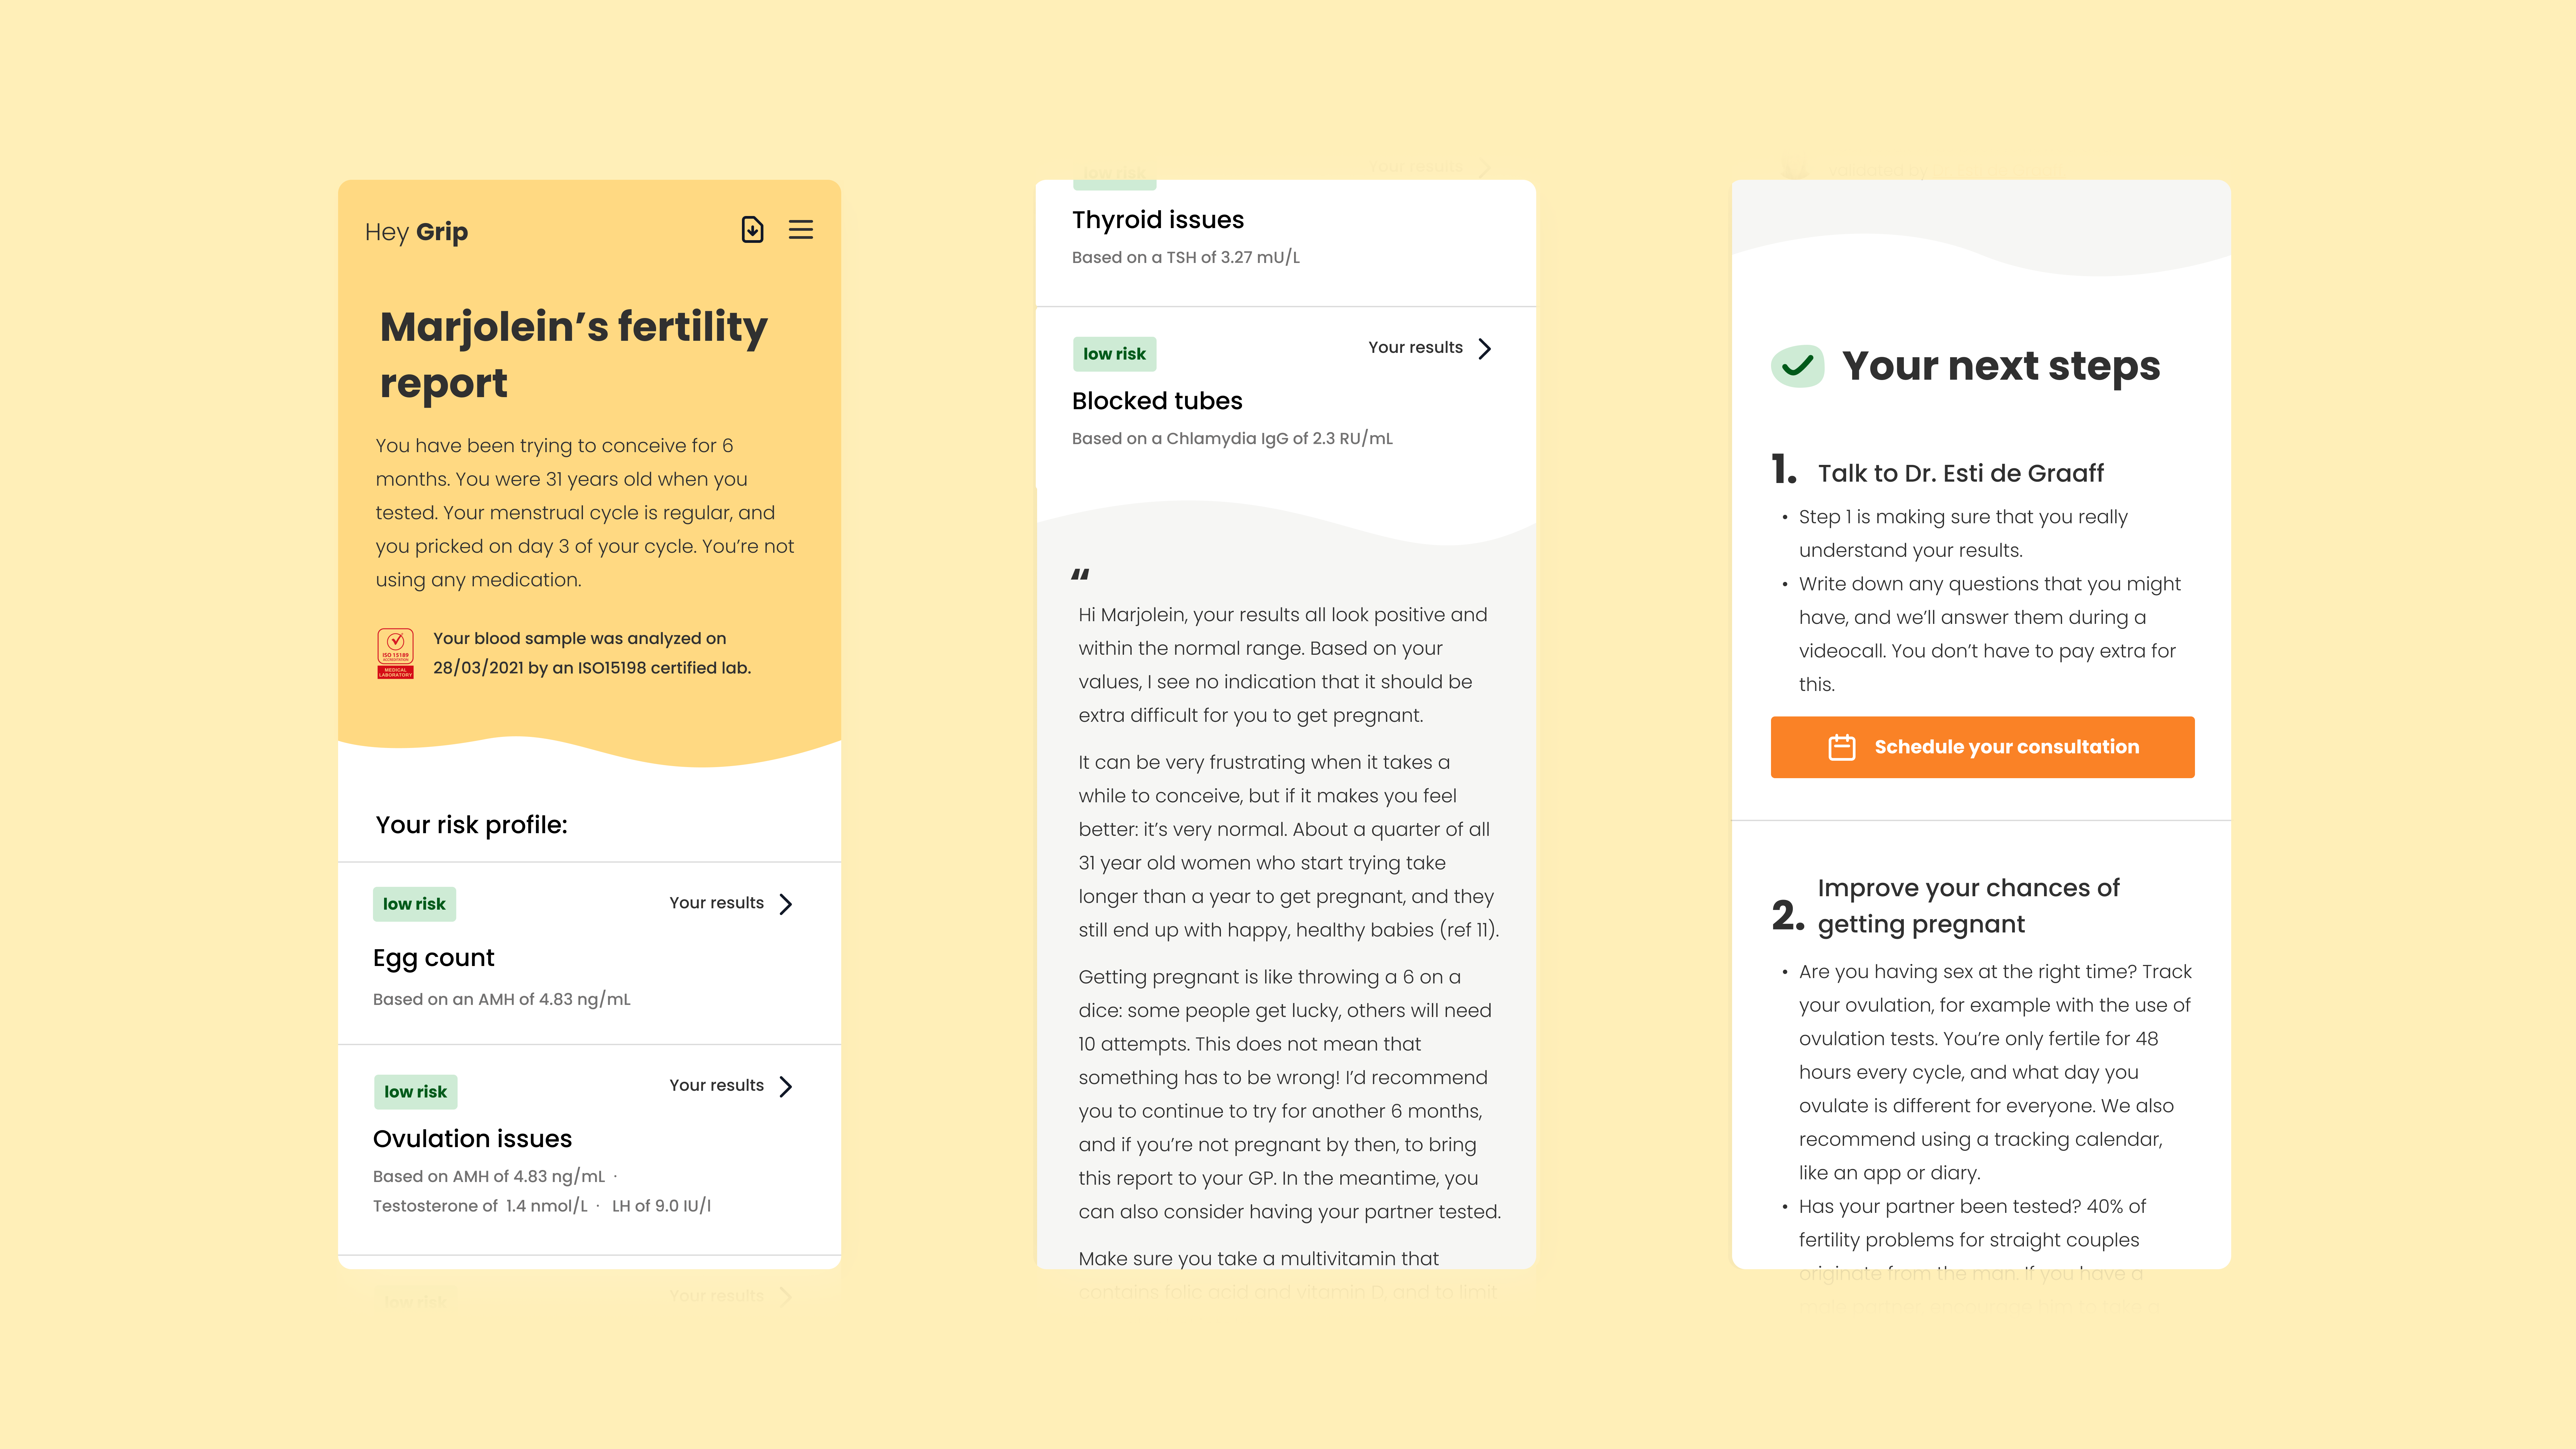Click the low risk badge for Ovulation issues

[415, 1092]
